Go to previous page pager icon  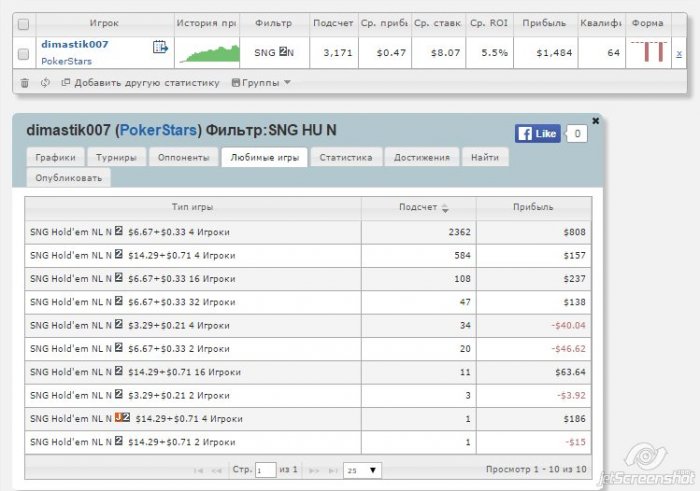217,470
